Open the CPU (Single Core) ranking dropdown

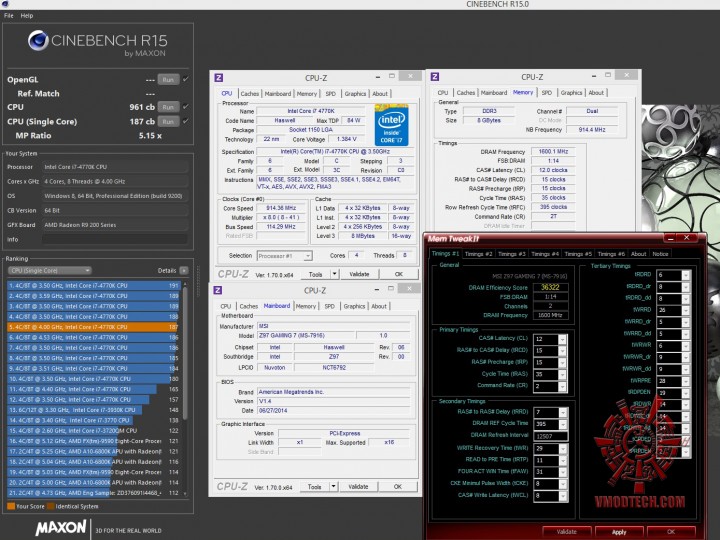(50, 270)
